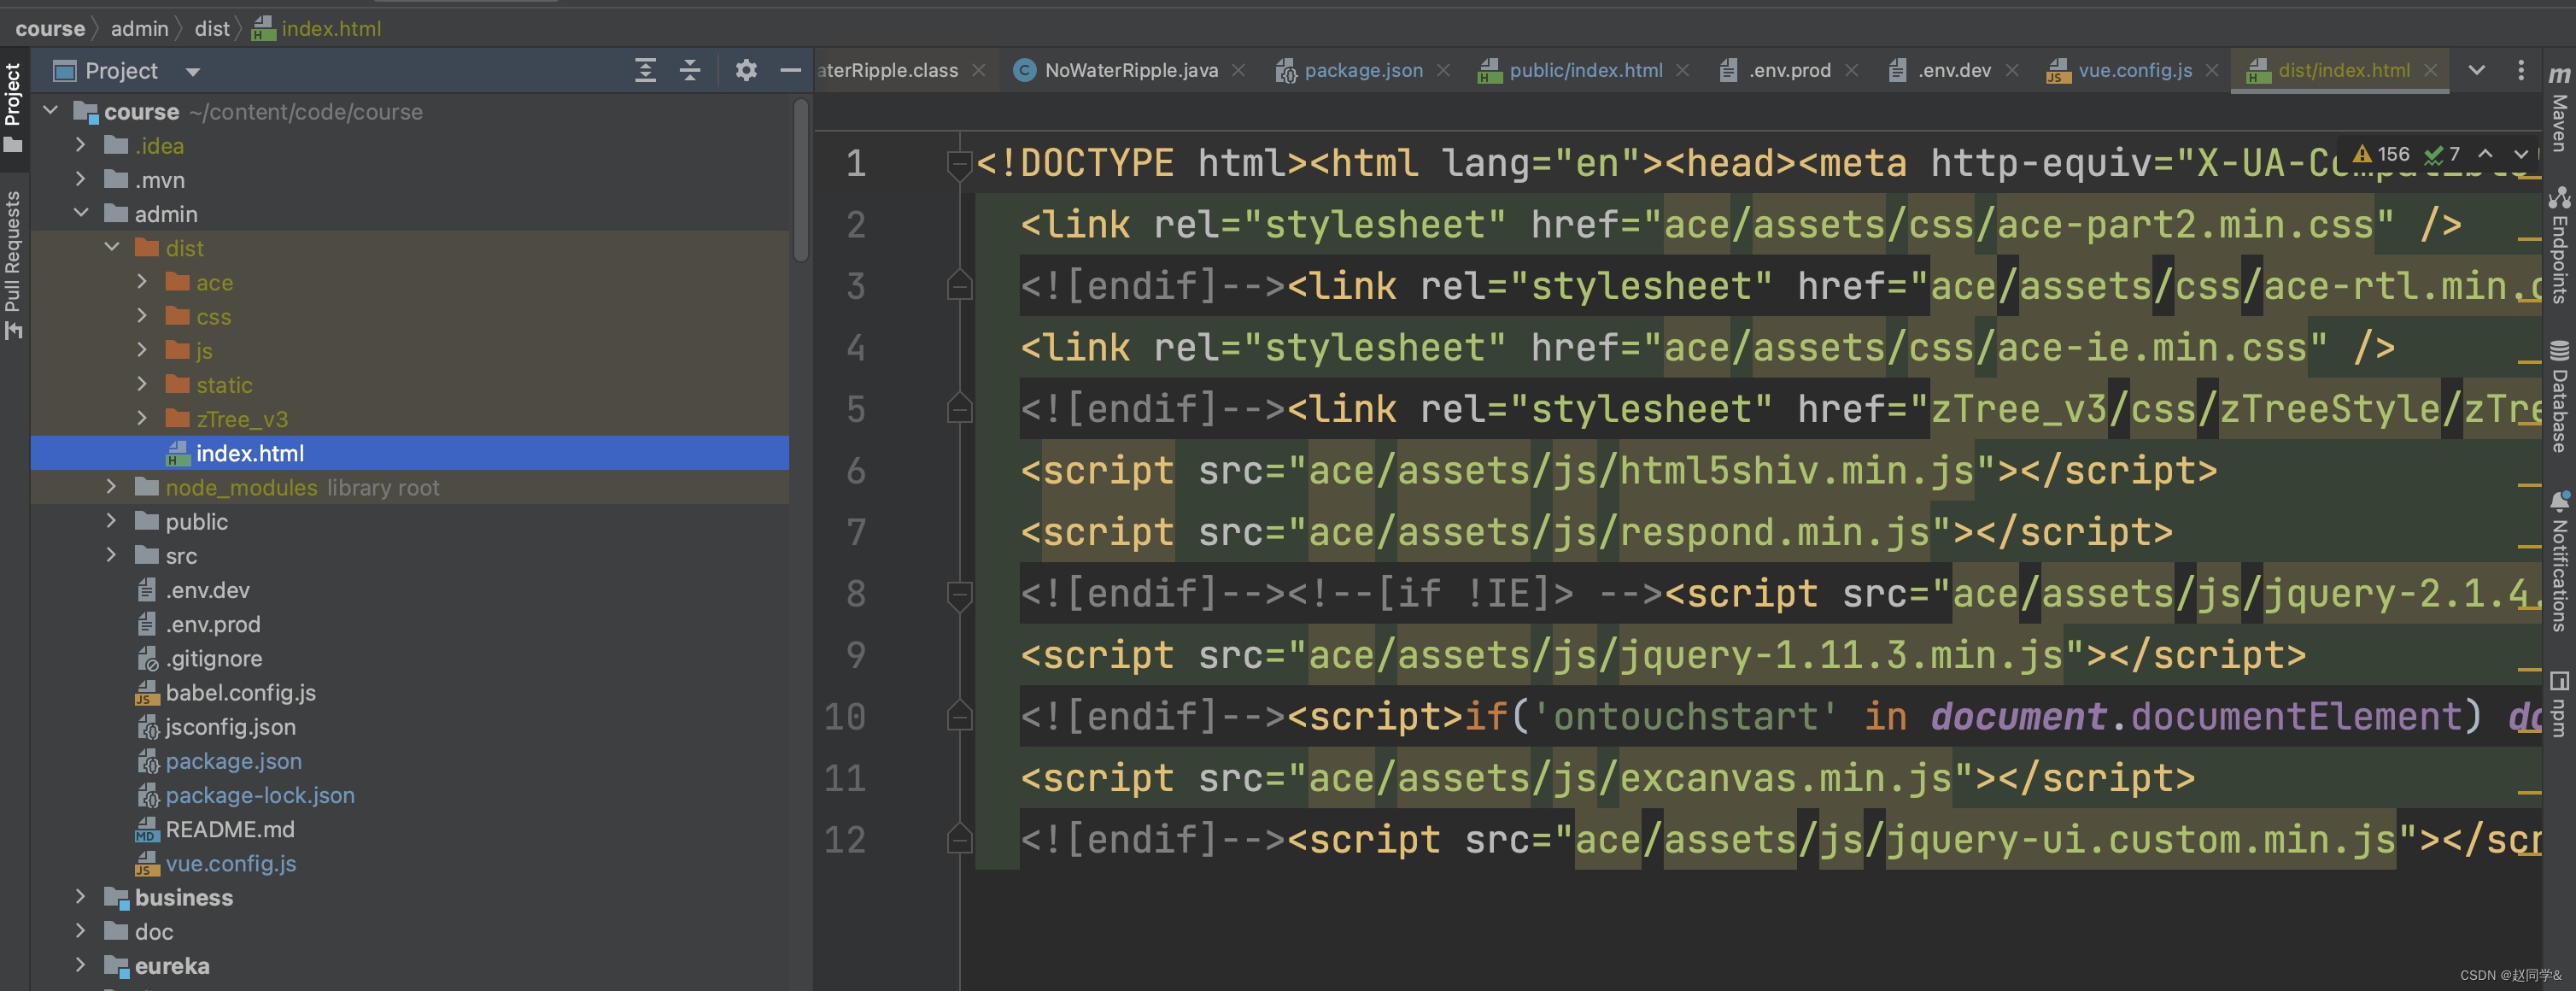Viewport: 2576px width, 991px height.
Task: Open the Maven tool window
Action: [2559, 108]
